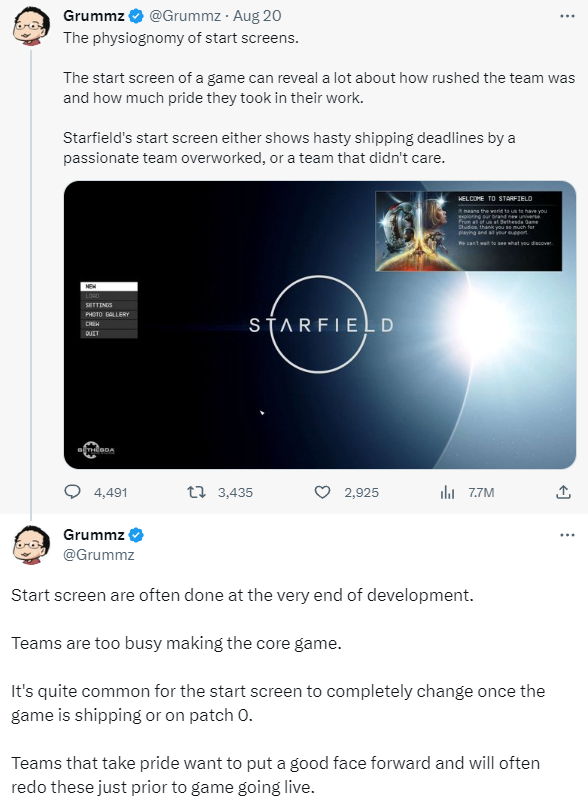
Task: View analytics icon showing 7.7M views
Action: click(x=447, y=492)
